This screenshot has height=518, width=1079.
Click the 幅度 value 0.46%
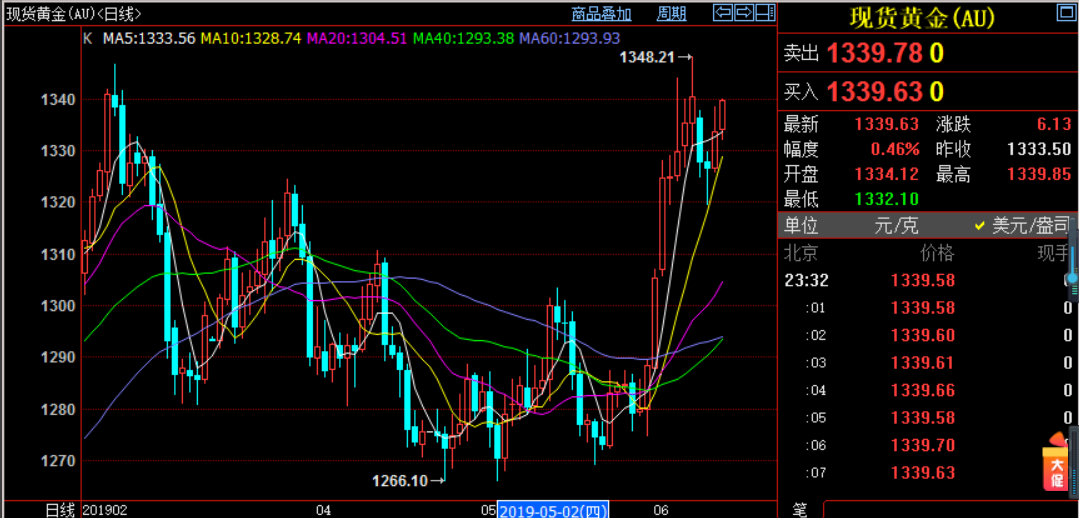pos(895,149)
